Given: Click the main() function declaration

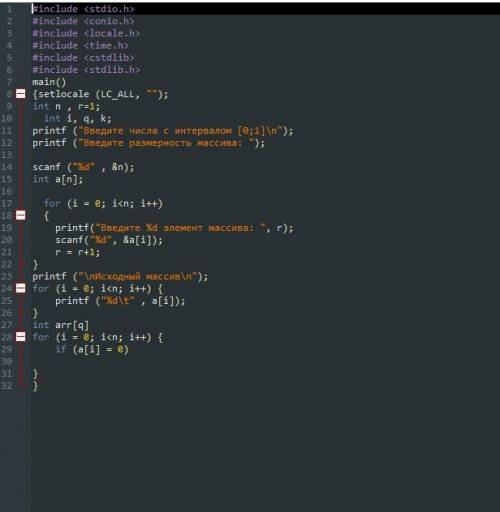Looking at the screenshot, I should 49,82.
